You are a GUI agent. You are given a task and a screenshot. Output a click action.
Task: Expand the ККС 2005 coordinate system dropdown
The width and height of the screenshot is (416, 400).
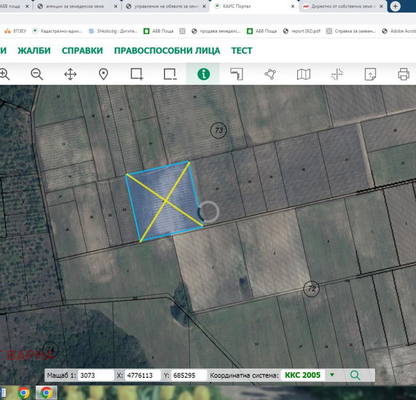pos(332,375)
